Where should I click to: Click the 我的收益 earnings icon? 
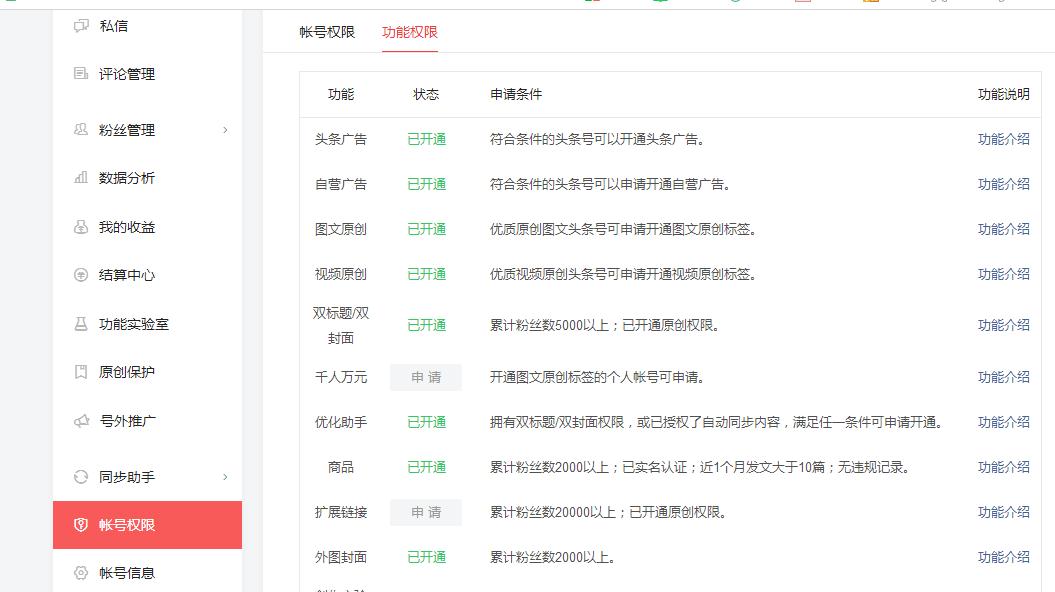pyautogui.click(x=81, y=227)
